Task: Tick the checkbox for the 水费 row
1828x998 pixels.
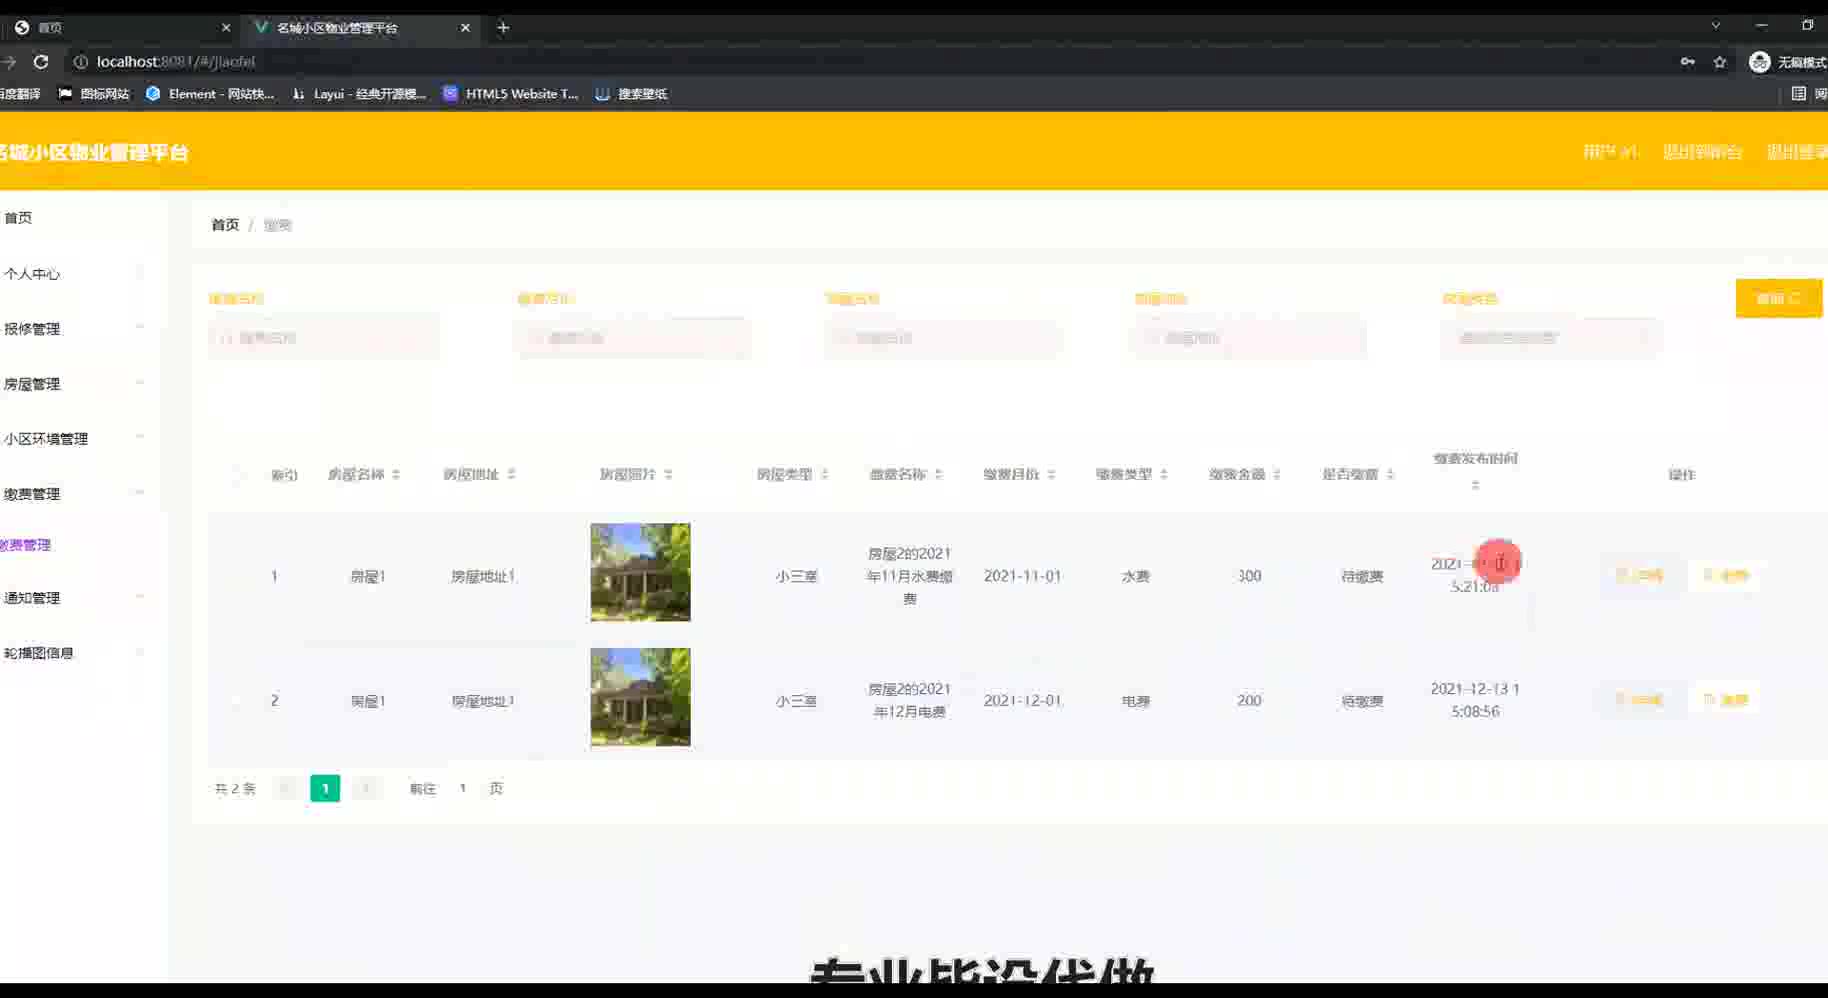Action: (x=238, y=576)
